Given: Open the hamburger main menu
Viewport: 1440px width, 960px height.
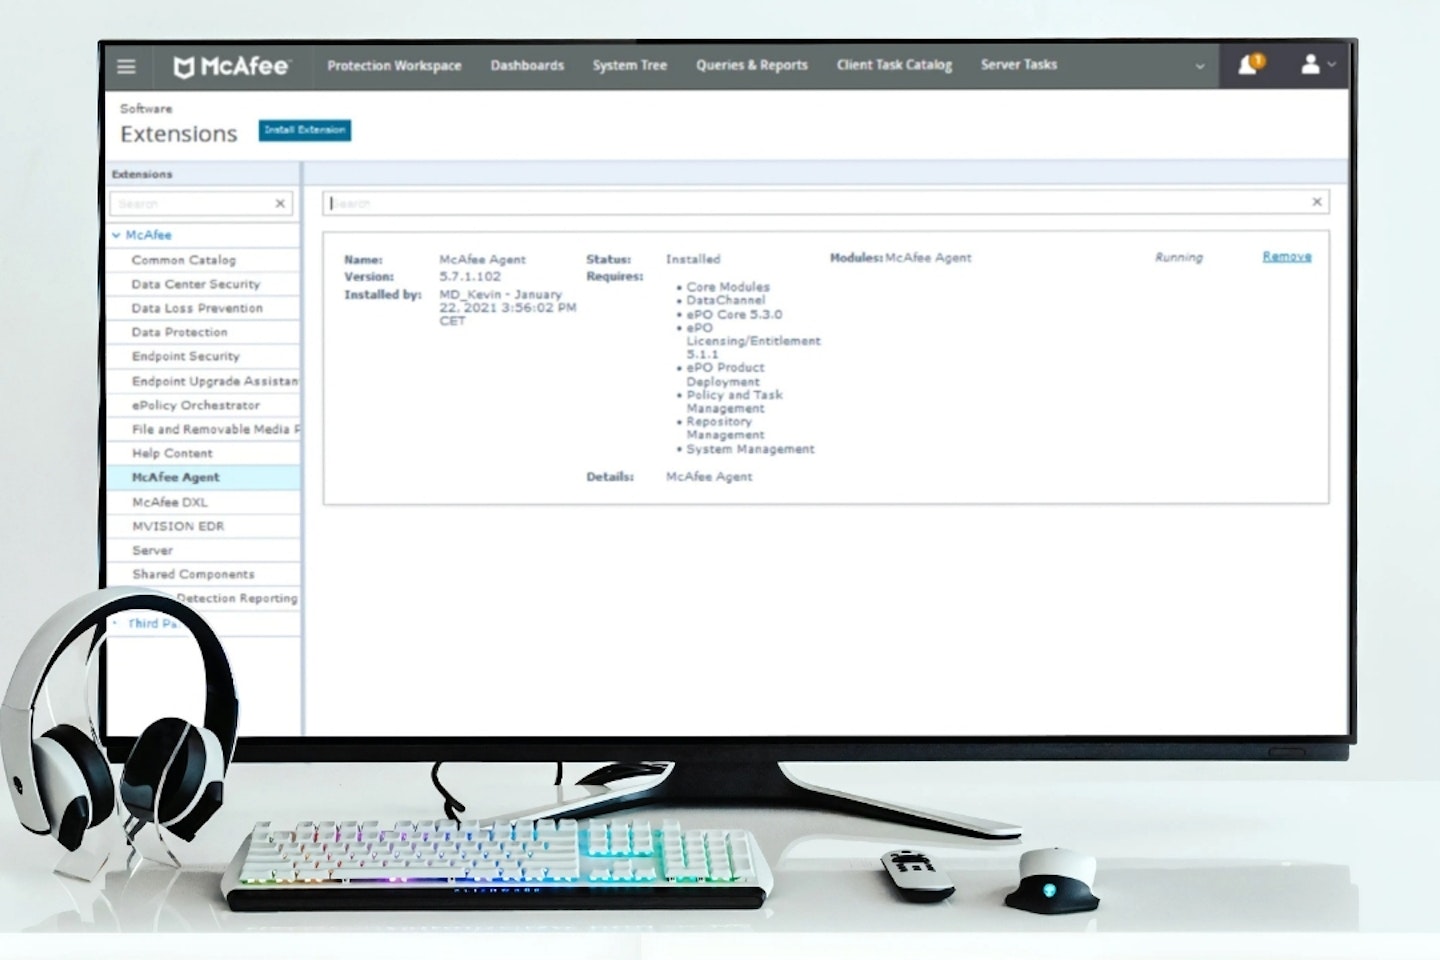Looking at the screenshot, I should (126, 66).
